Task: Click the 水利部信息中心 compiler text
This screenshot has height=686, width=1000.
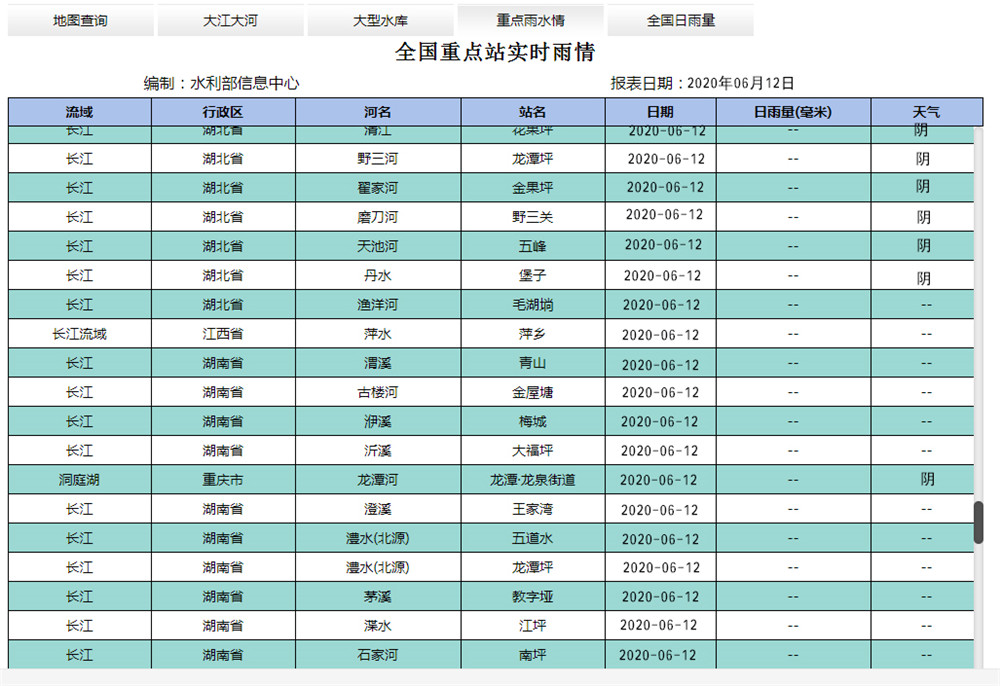Action: coord(244,84)
